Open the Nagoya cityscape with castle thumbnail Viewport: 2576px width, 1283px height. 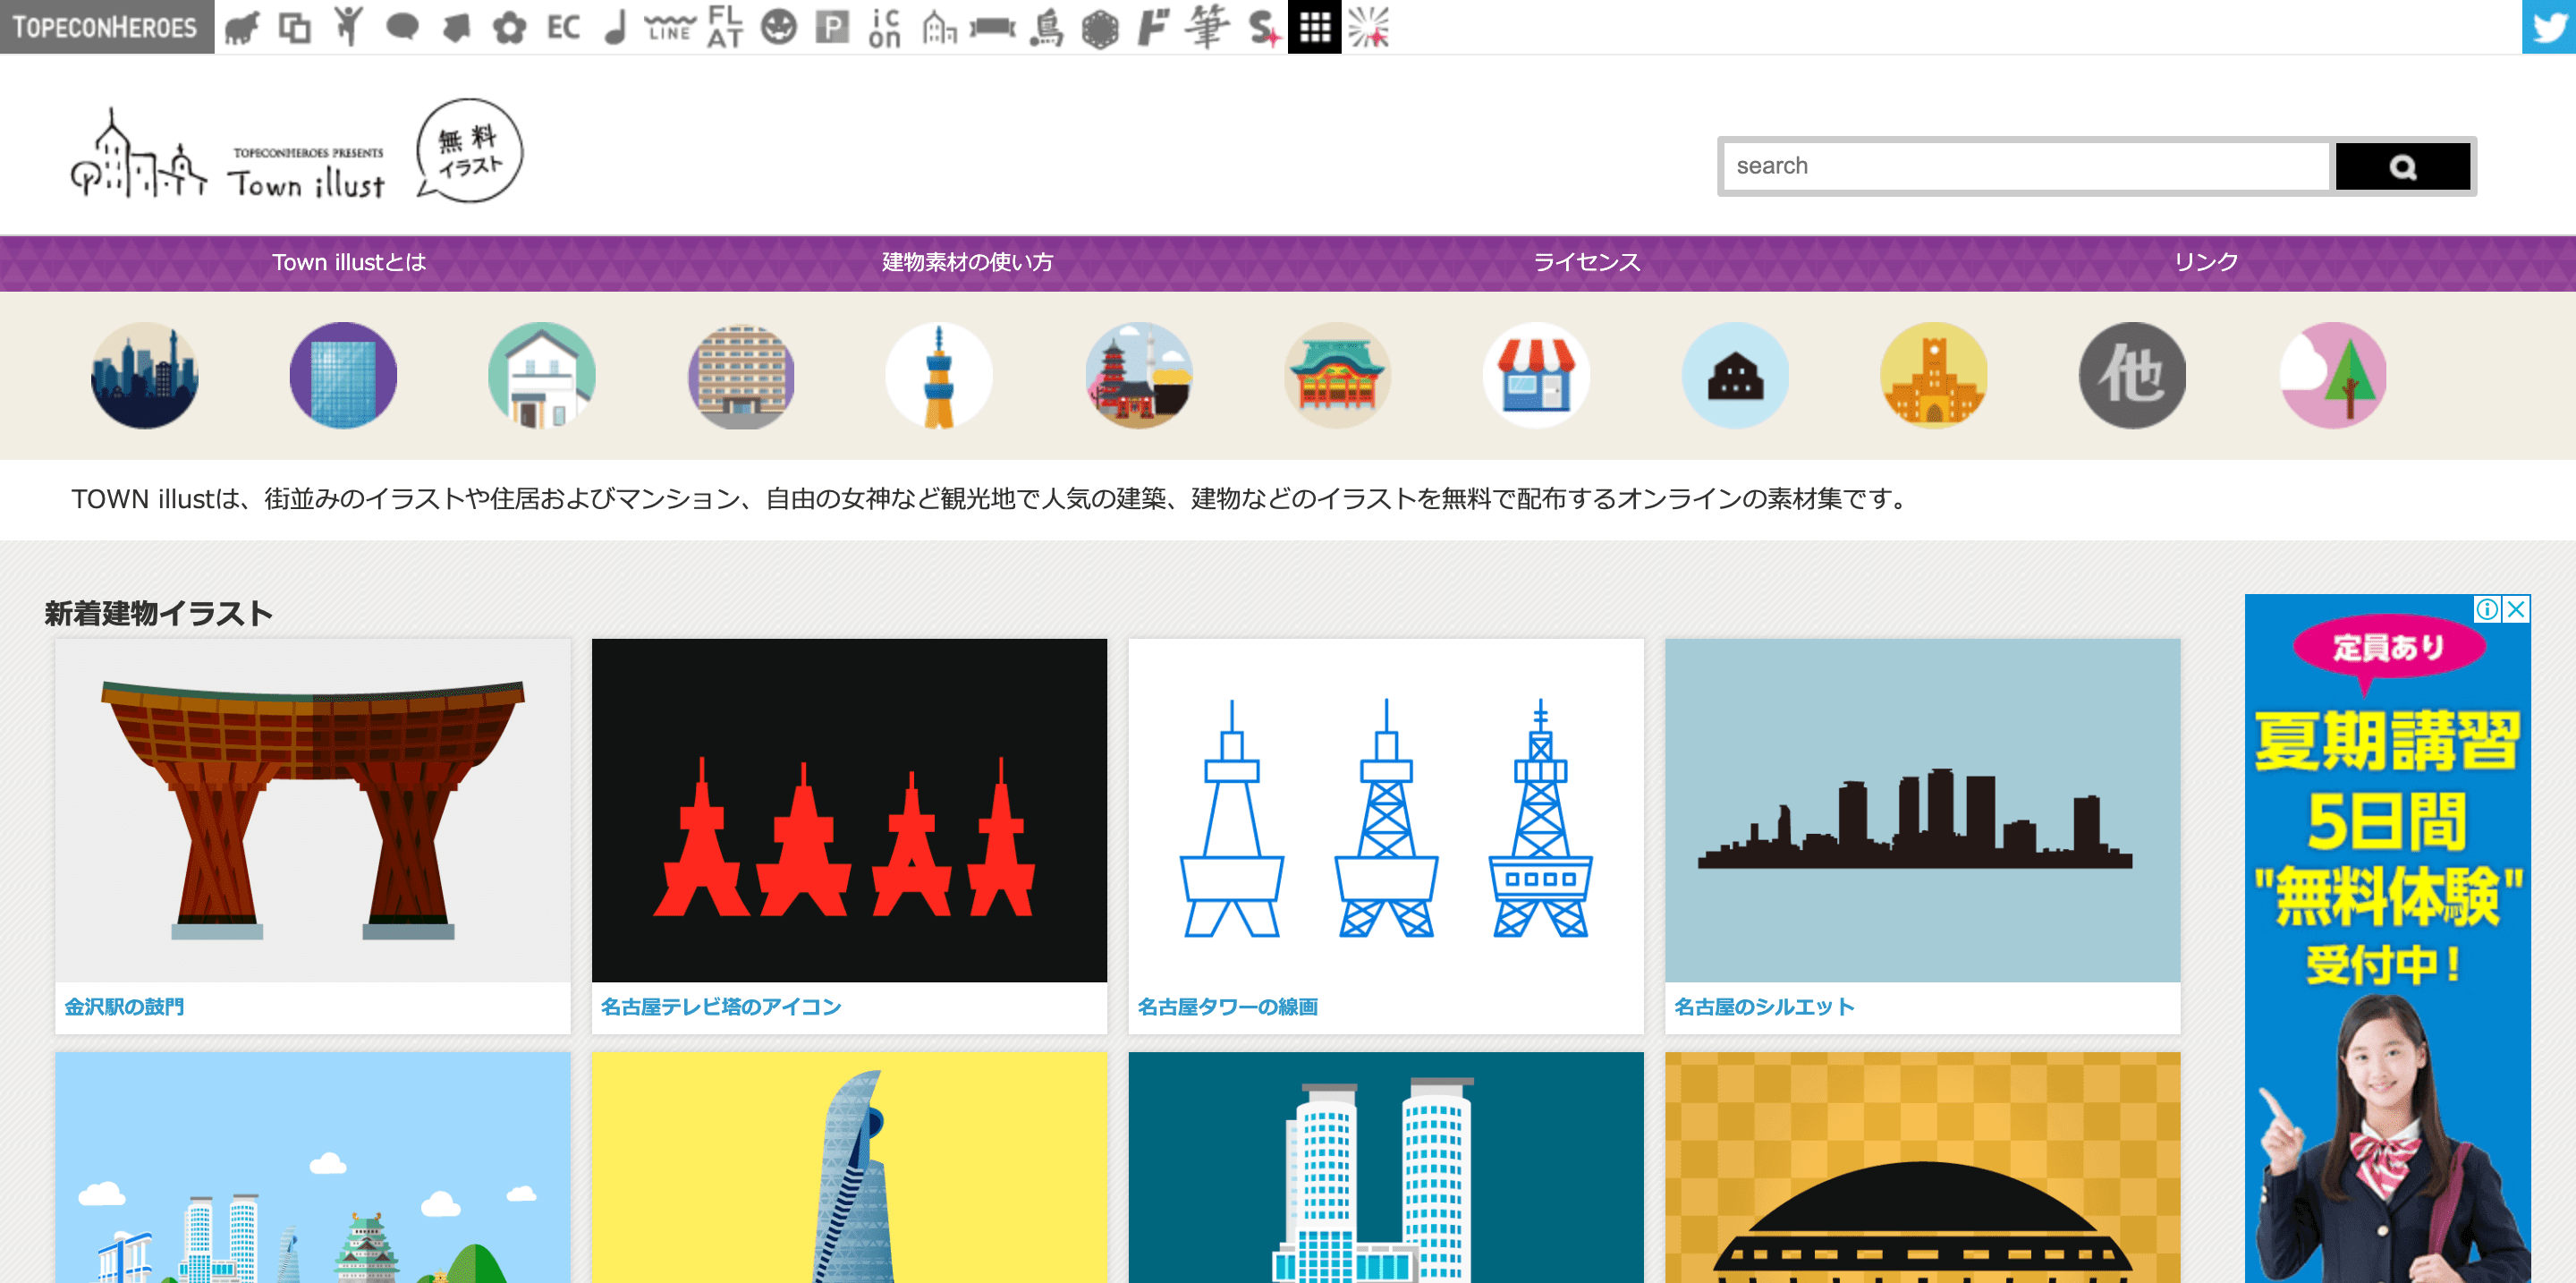313,1167
